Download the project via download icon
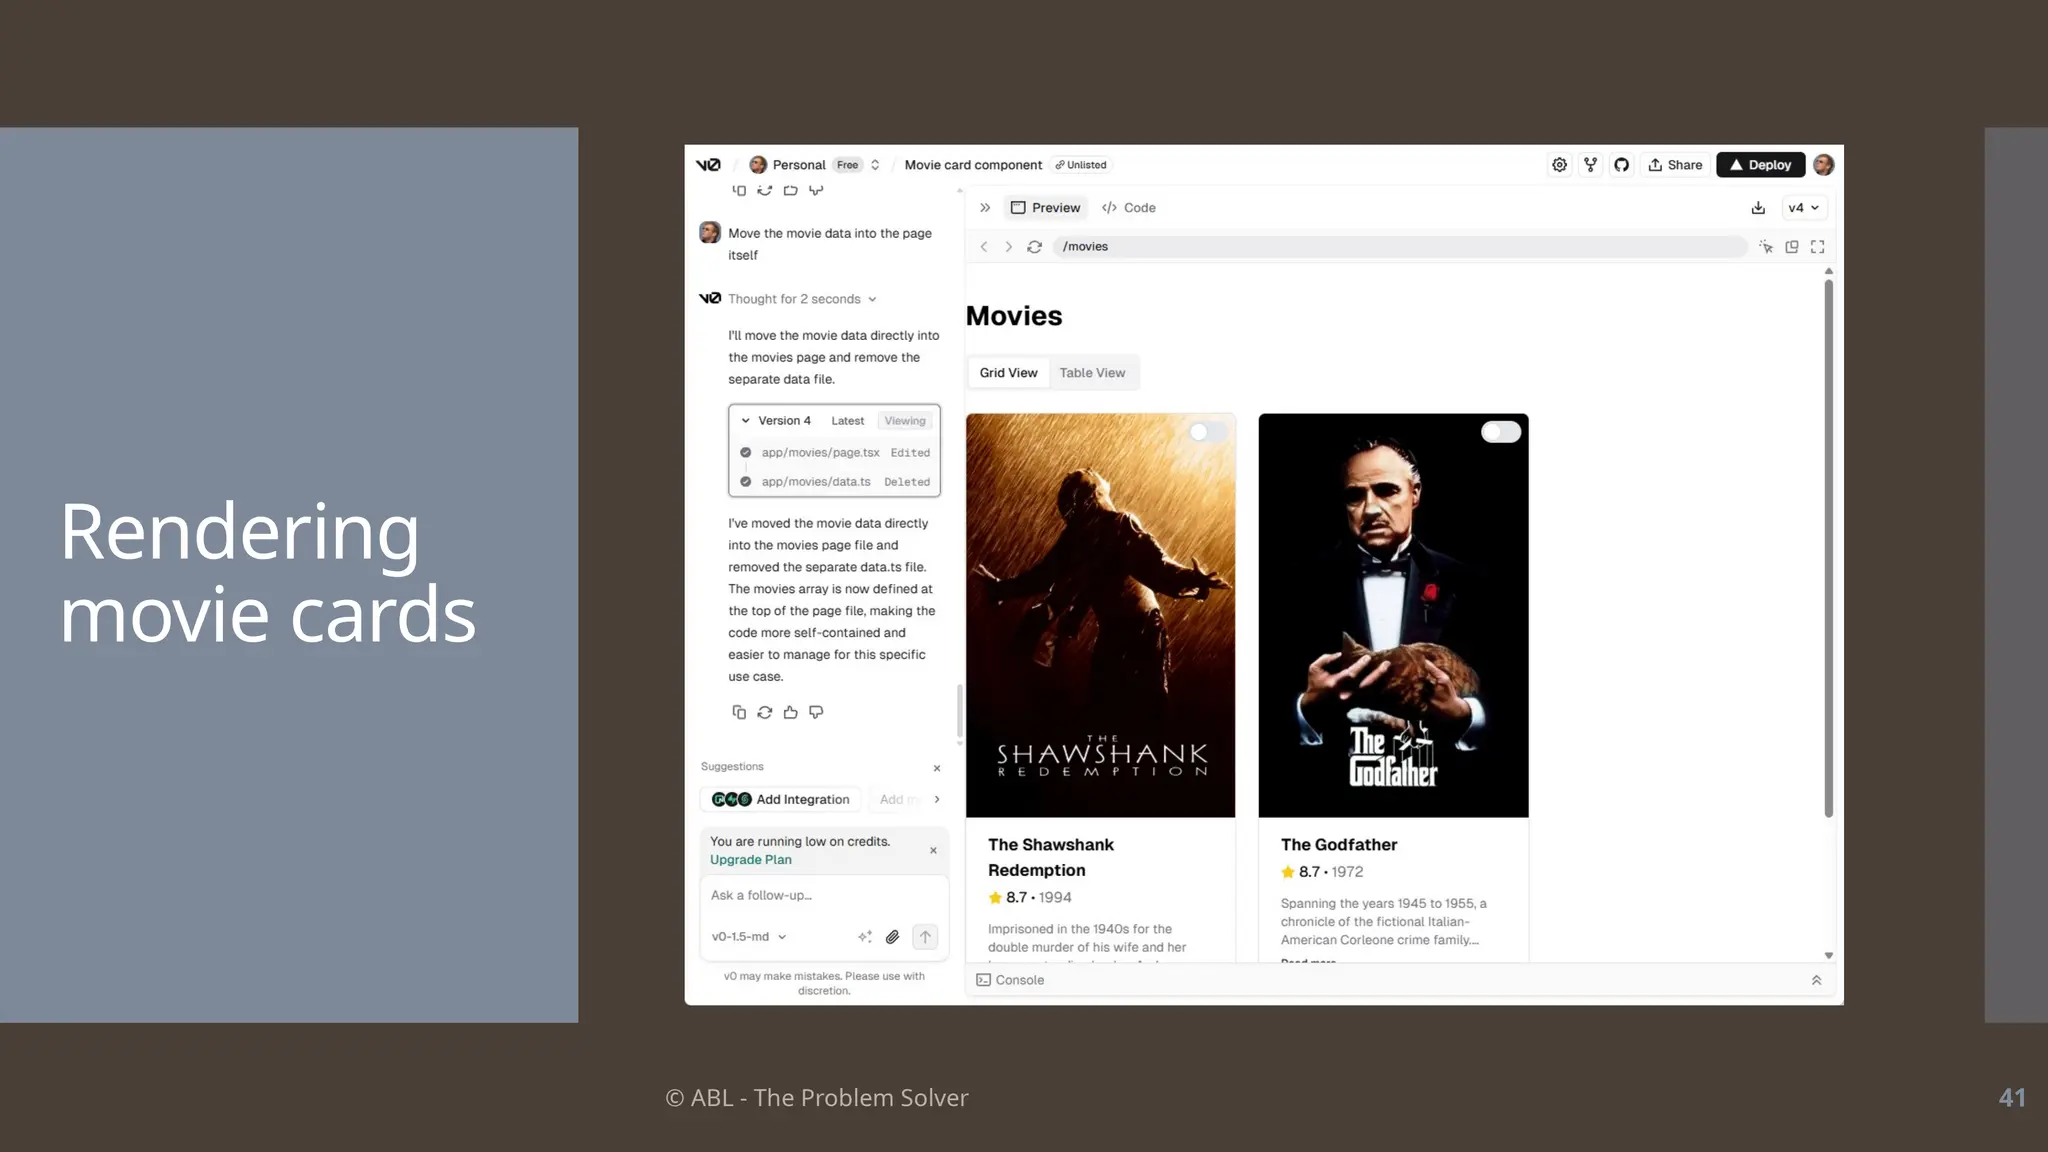Image resolution: width=2048 pixels, height=1152 pixels. [1758, 208]
